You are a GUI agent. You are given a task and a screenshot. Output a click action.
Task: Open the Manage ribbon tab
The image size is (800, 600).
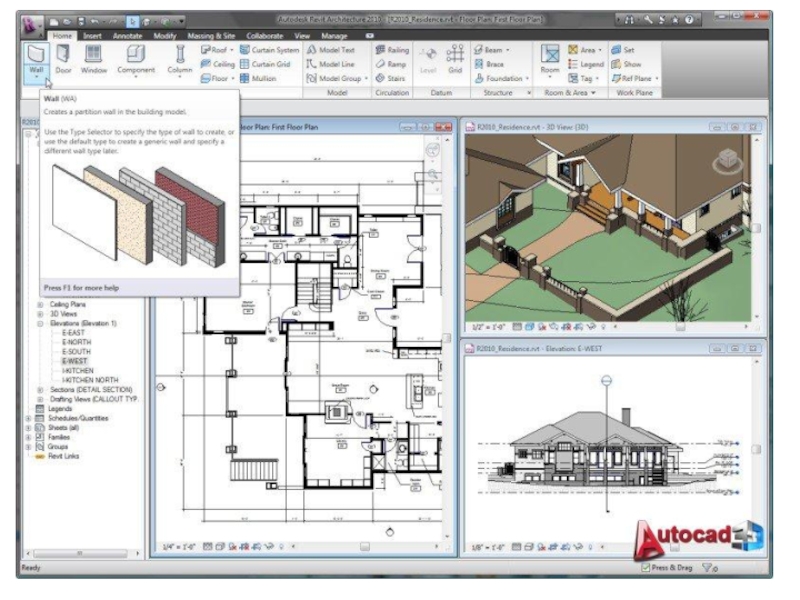[x=334, y=36]
